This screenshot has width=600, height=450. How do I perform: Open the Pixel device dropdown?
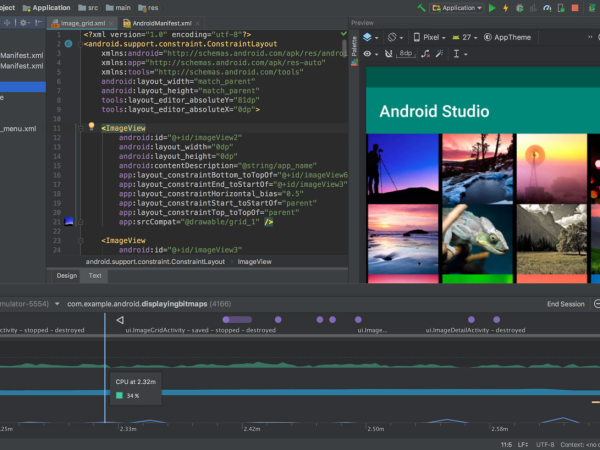click(x=433, y=37)
